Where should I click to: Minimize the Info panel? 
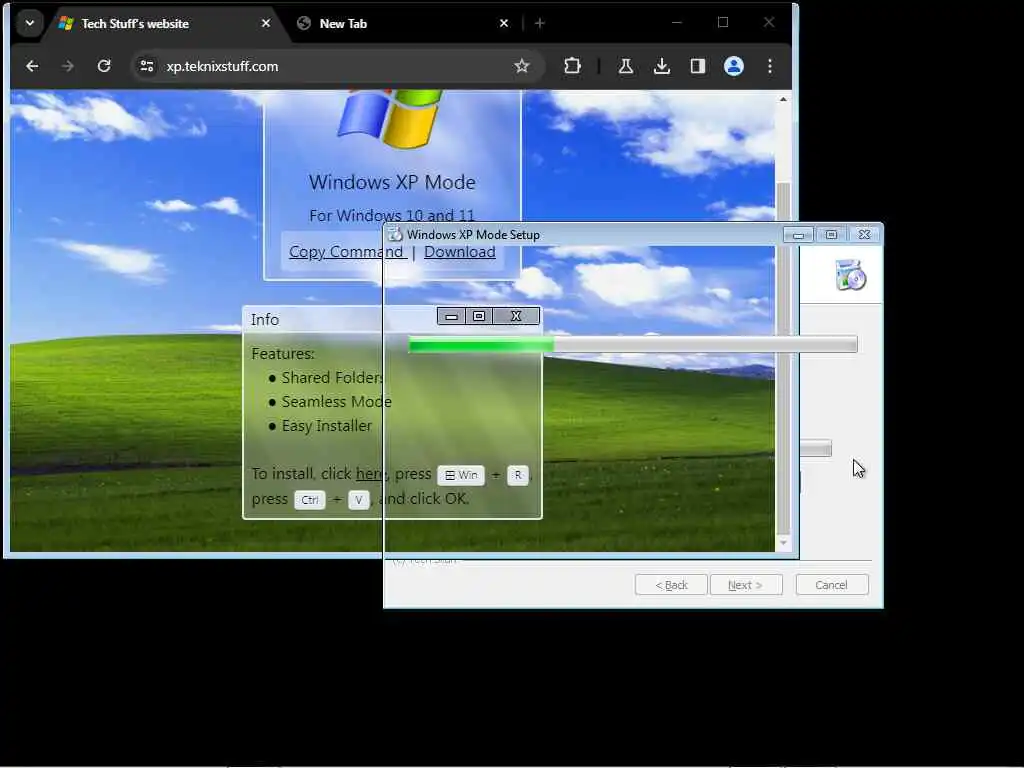point(451,317)
